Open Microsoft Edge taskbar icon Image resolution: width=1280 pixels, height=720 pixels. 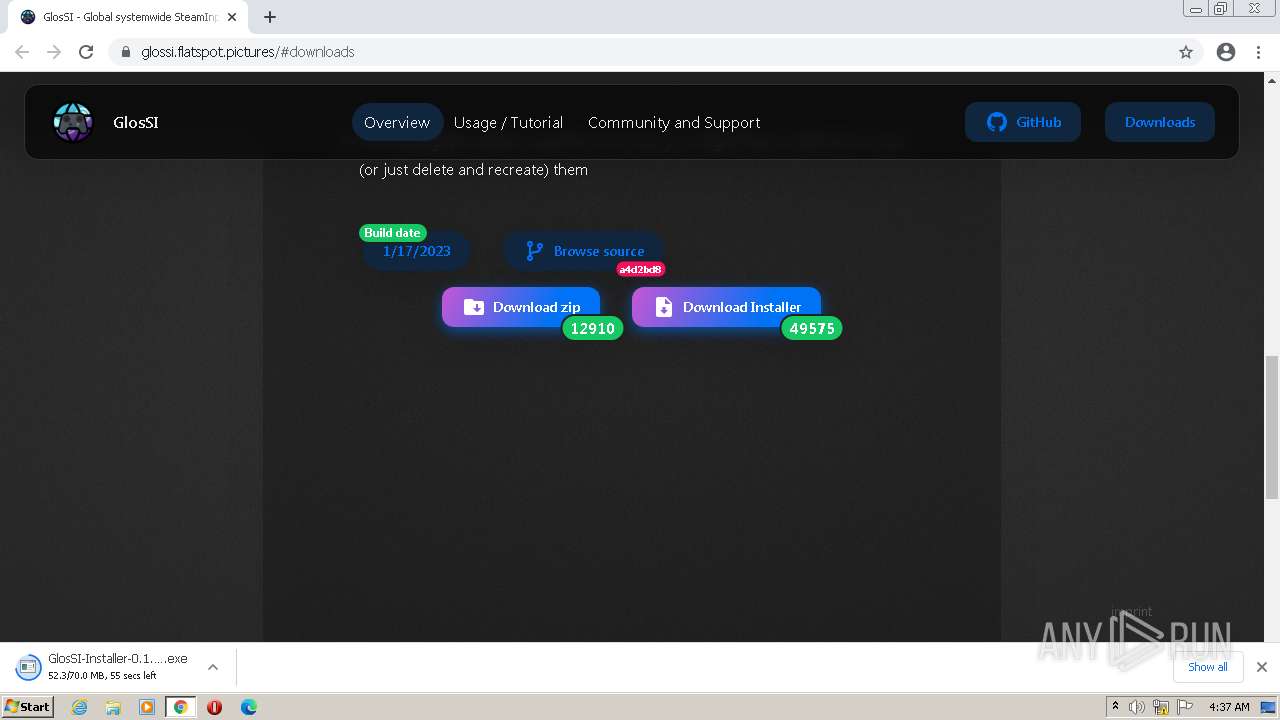tap(249, 707)
